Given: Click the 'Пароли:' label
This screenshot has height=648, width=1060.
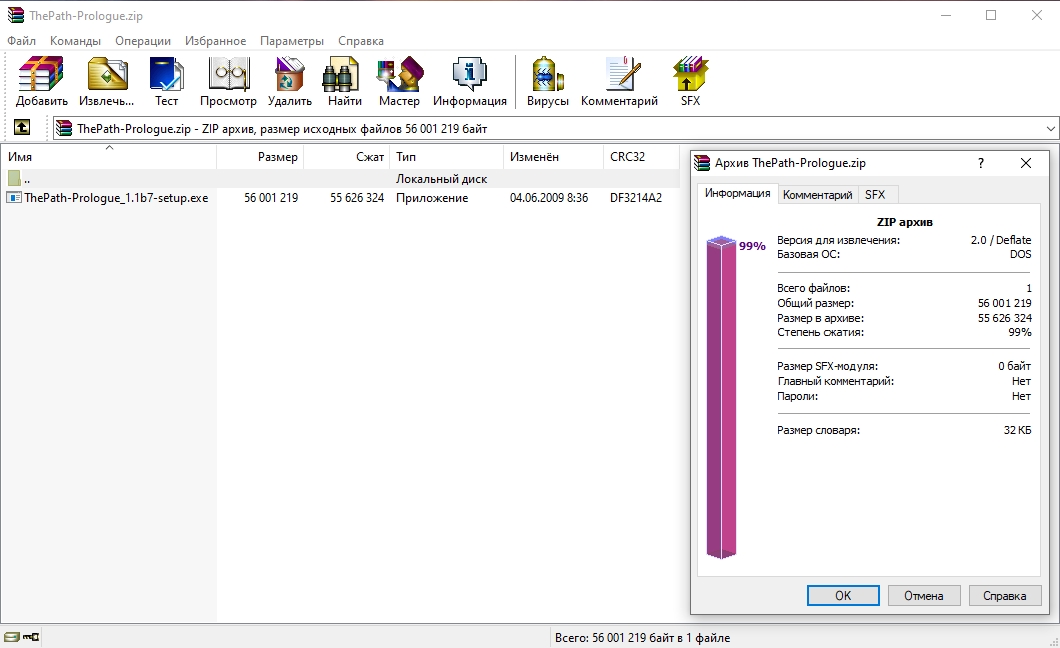Looking at the screenshot, I should [x=797, y=396].
